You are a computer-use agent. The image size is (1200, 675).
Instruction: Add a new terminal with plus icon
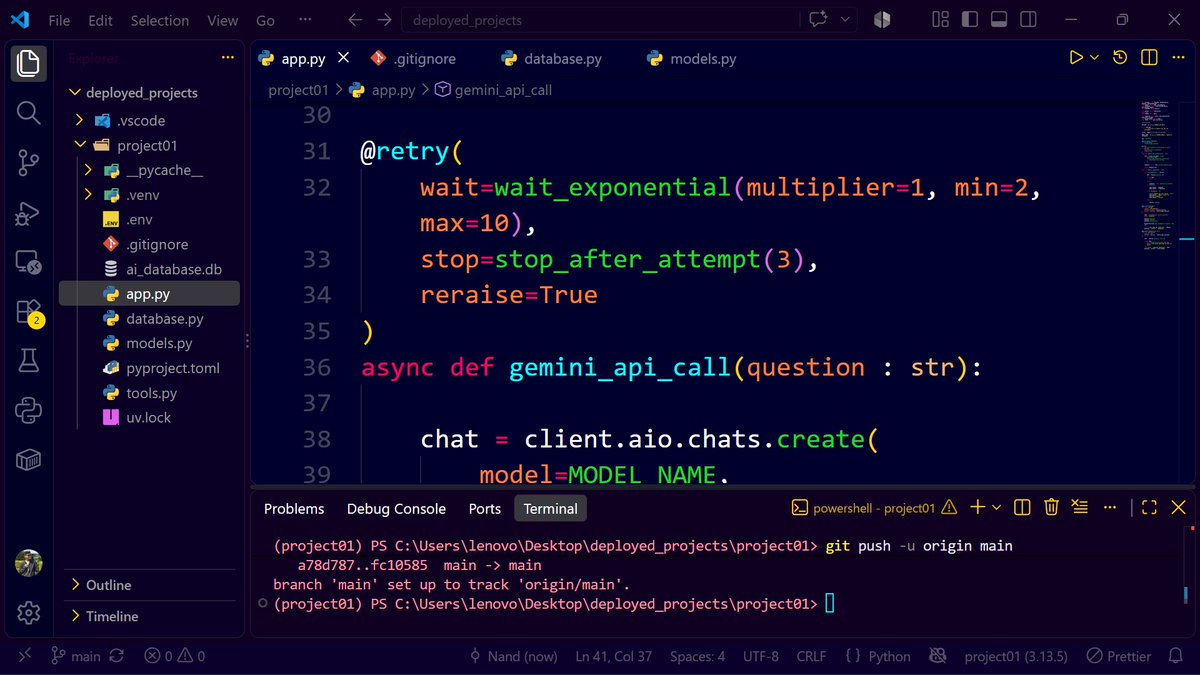click(x=978, y=508)
